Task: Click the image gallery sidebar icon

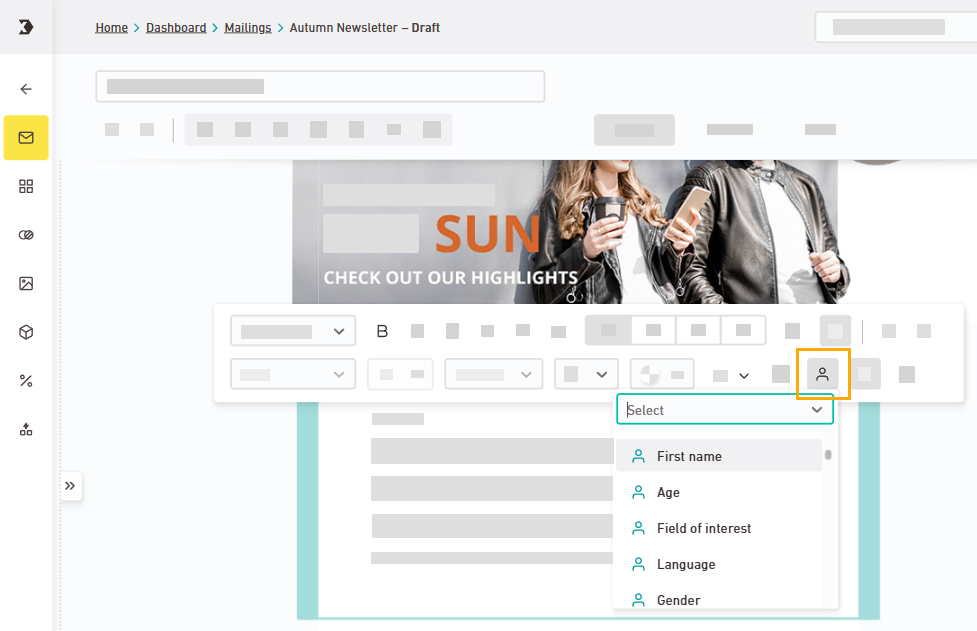Action: click(x=26, y=283)
